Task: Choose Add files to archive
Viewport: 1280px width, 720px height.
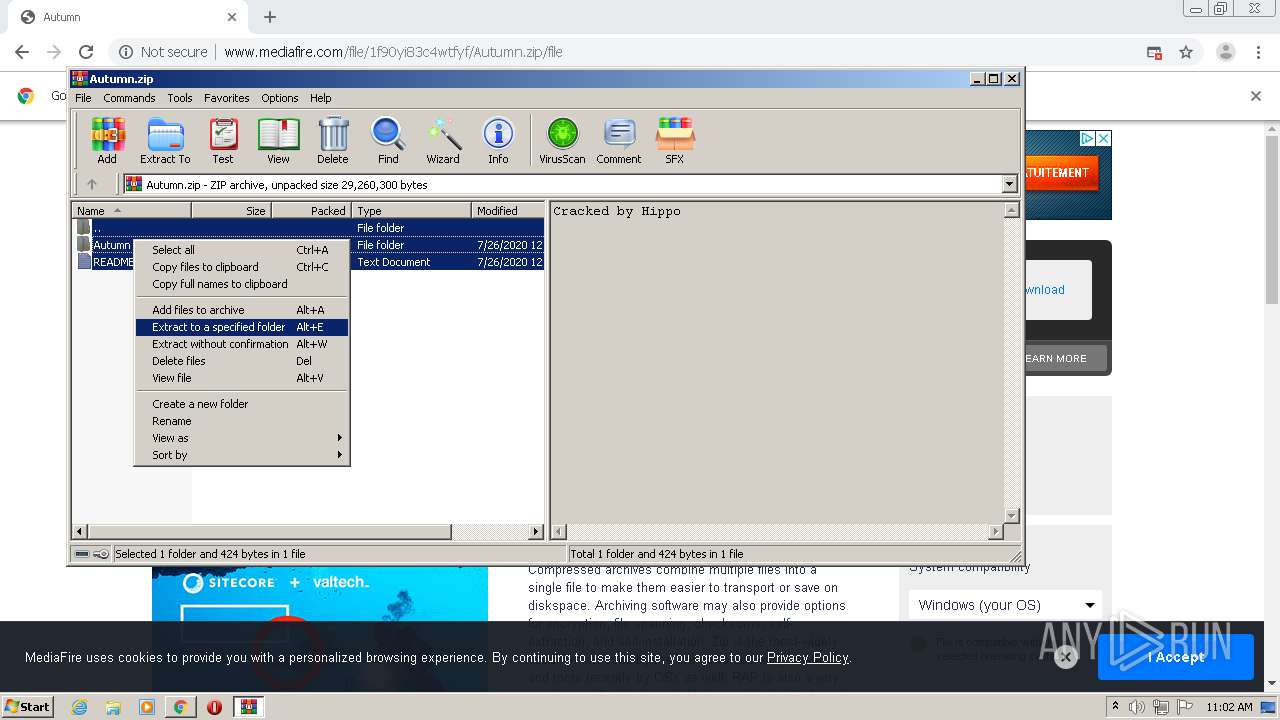Action: [242, 310]
